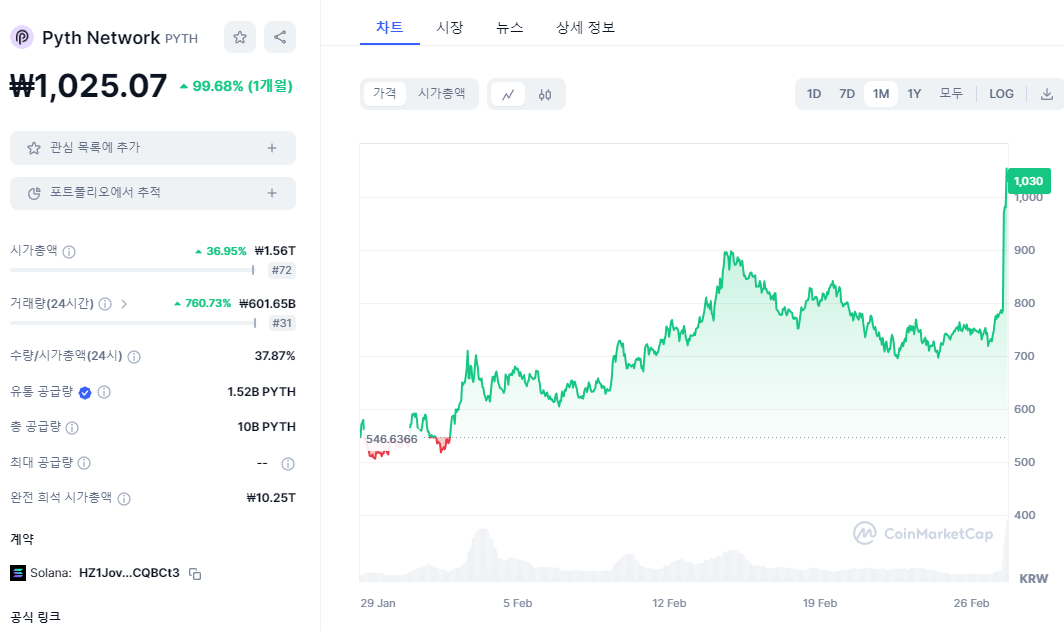The width and height of the screenshot is (1064, 631).
Task: Show info for 수량/시가총액(24시)
Action: coord(134,357)
